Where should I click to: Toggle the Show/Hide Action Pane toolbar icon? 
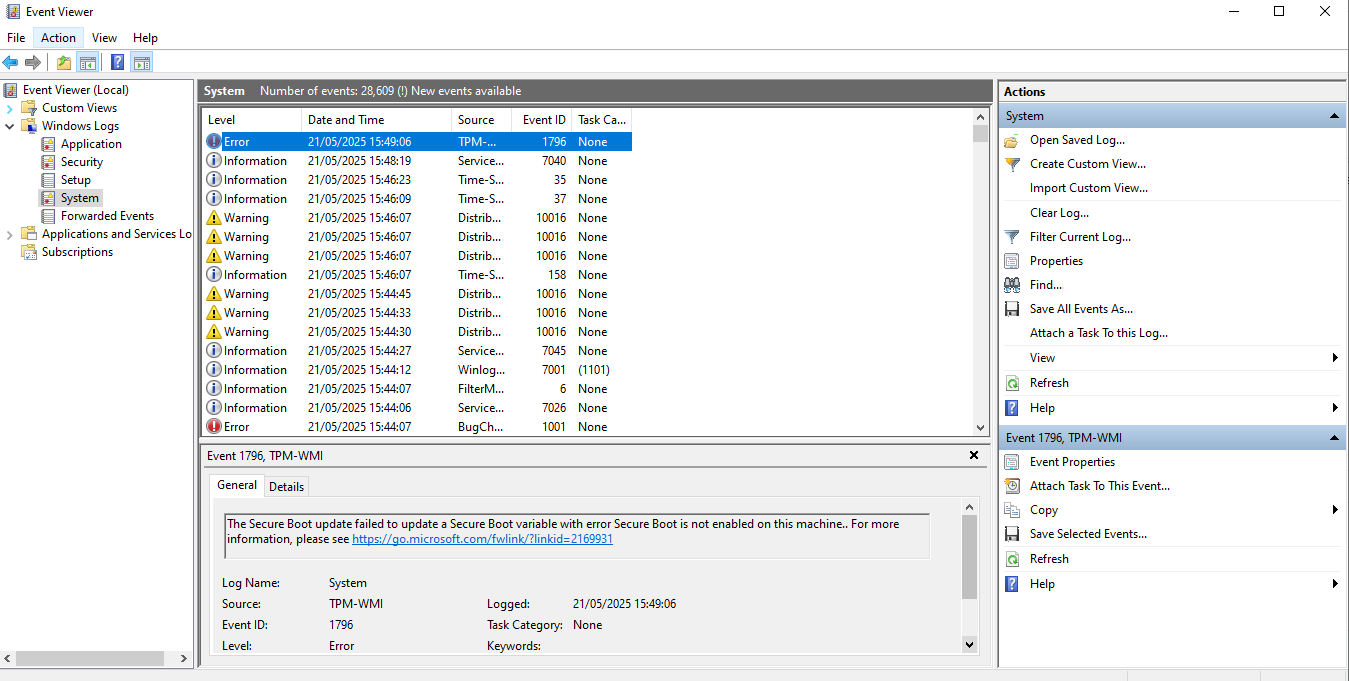(x=142, y=63)
